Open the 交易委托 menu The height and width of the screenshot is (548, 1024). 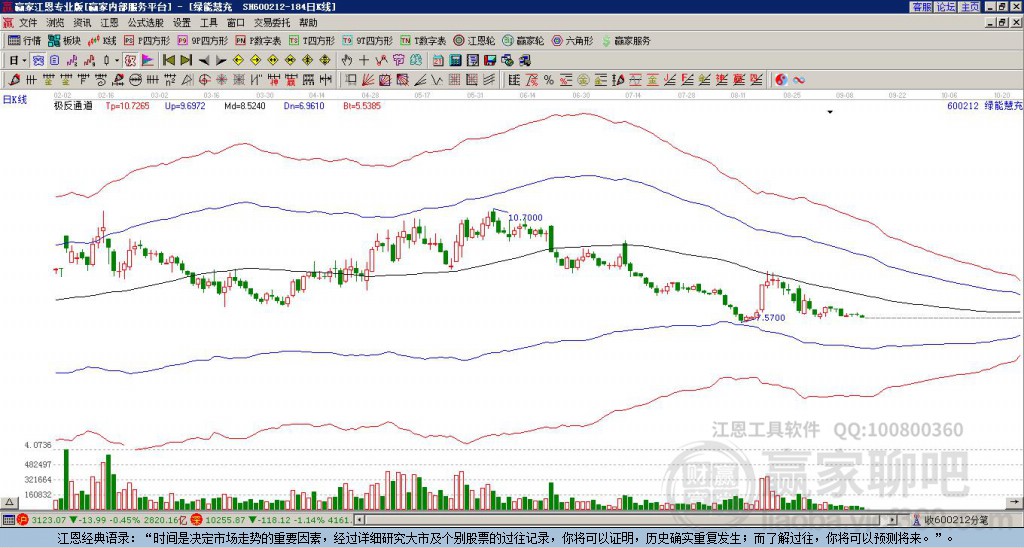pyautogui.click(x=272, y=23)
